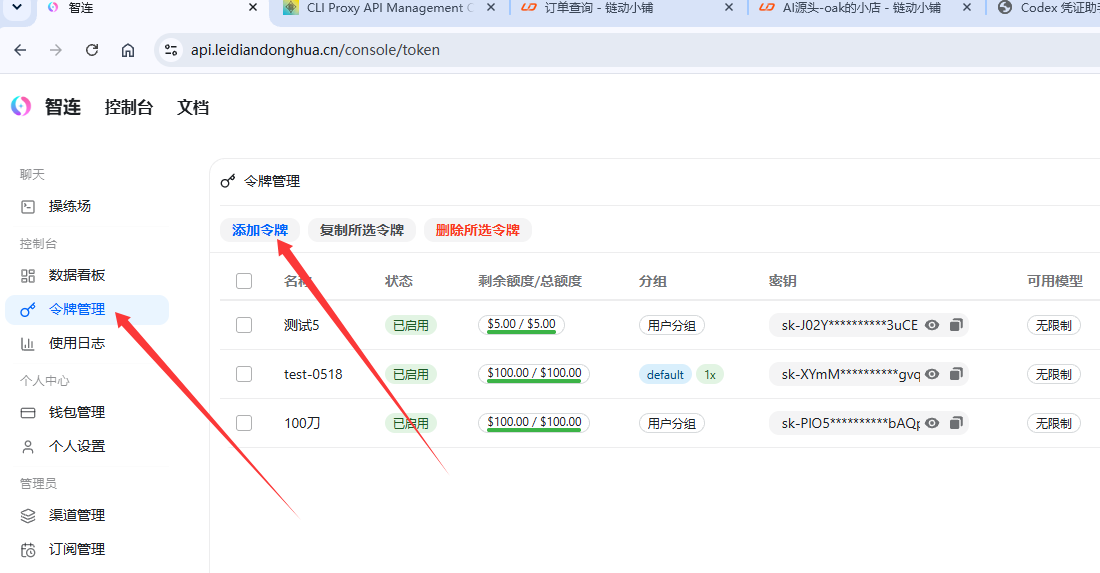
Task: Open 渠道管理 in the sidebar
Action: (87, 515)
